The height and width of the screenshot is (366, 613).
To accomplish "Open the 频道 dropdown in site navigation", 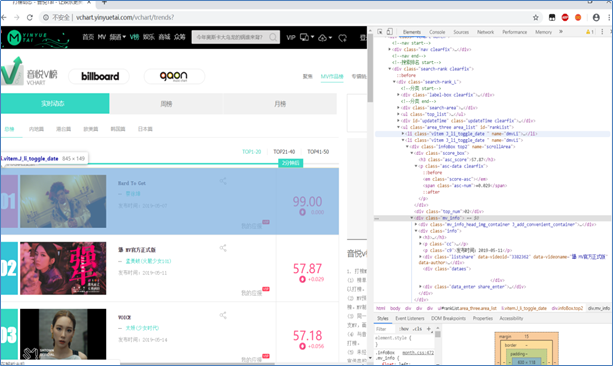I will point(117,37).
